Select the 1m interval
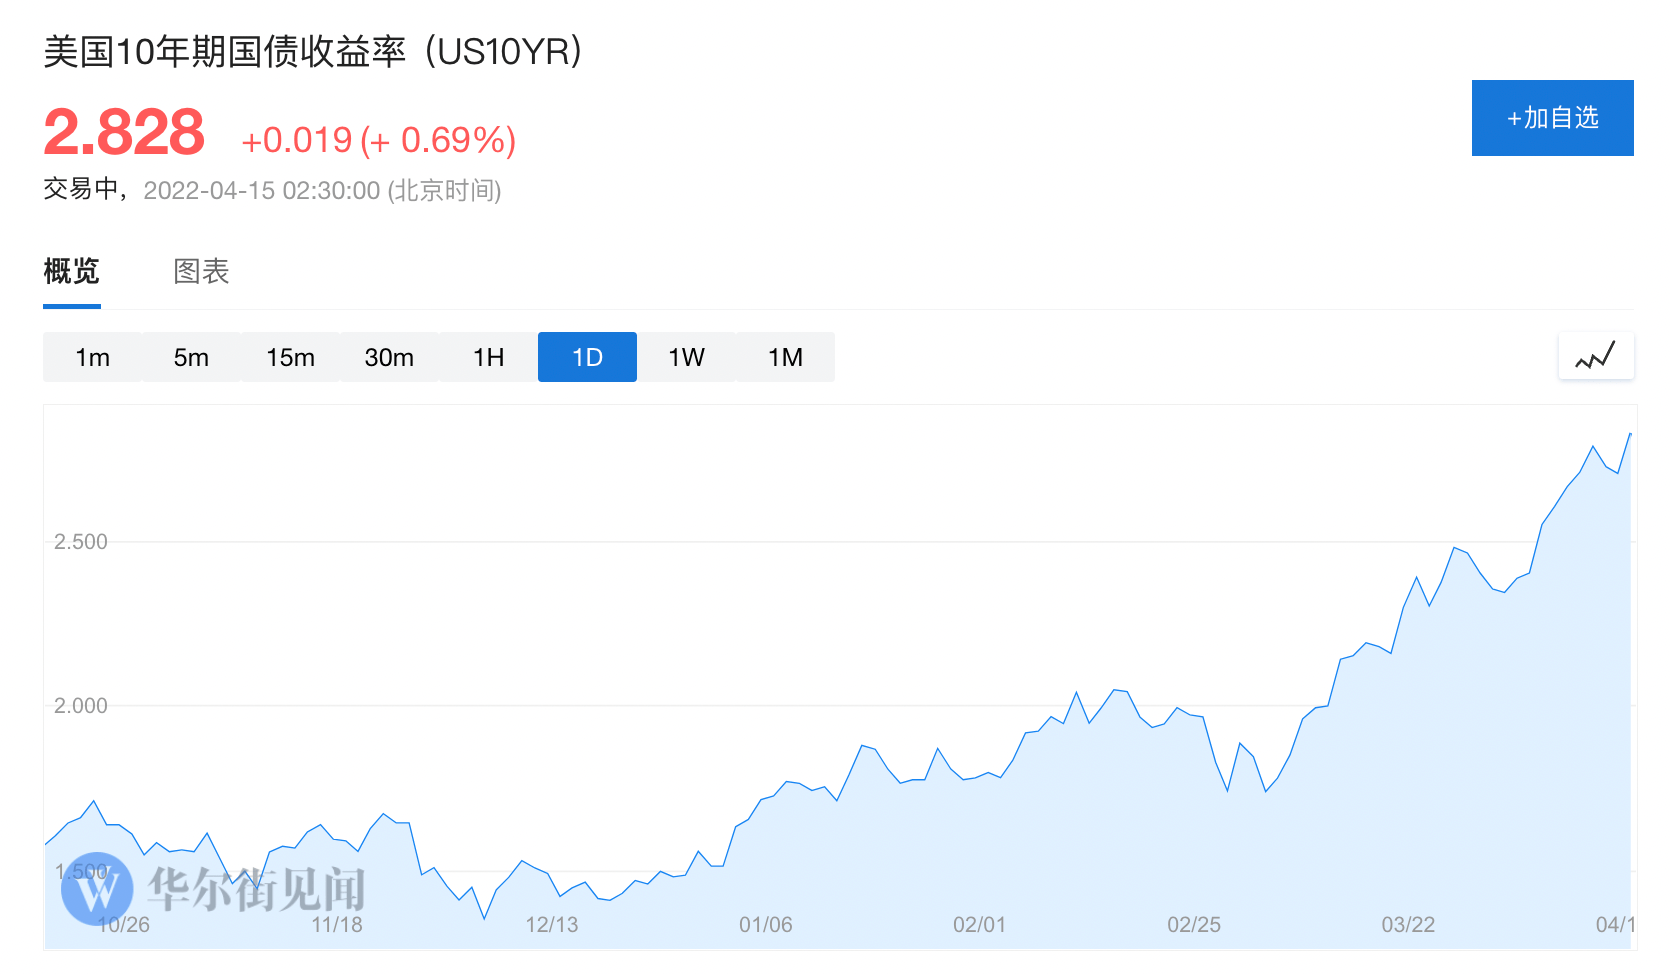 (x=92, y=357)
